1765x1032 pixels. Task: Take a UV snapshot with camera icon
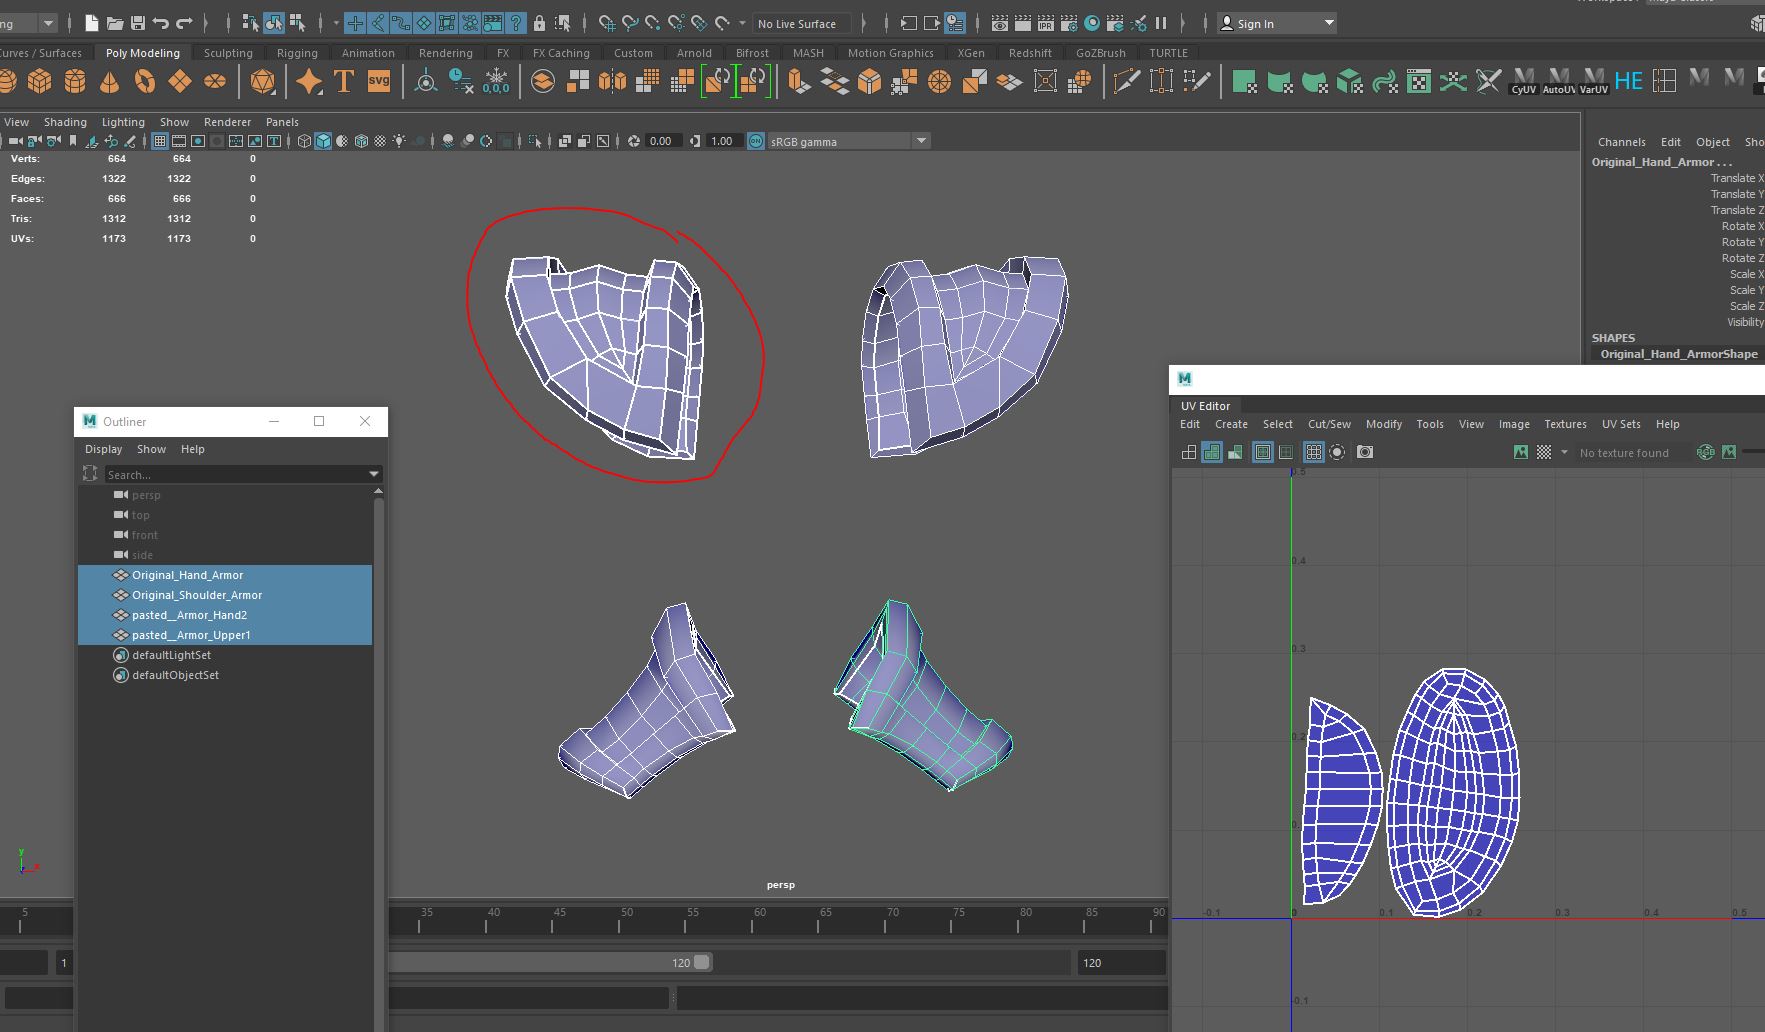pos(1365,453)
